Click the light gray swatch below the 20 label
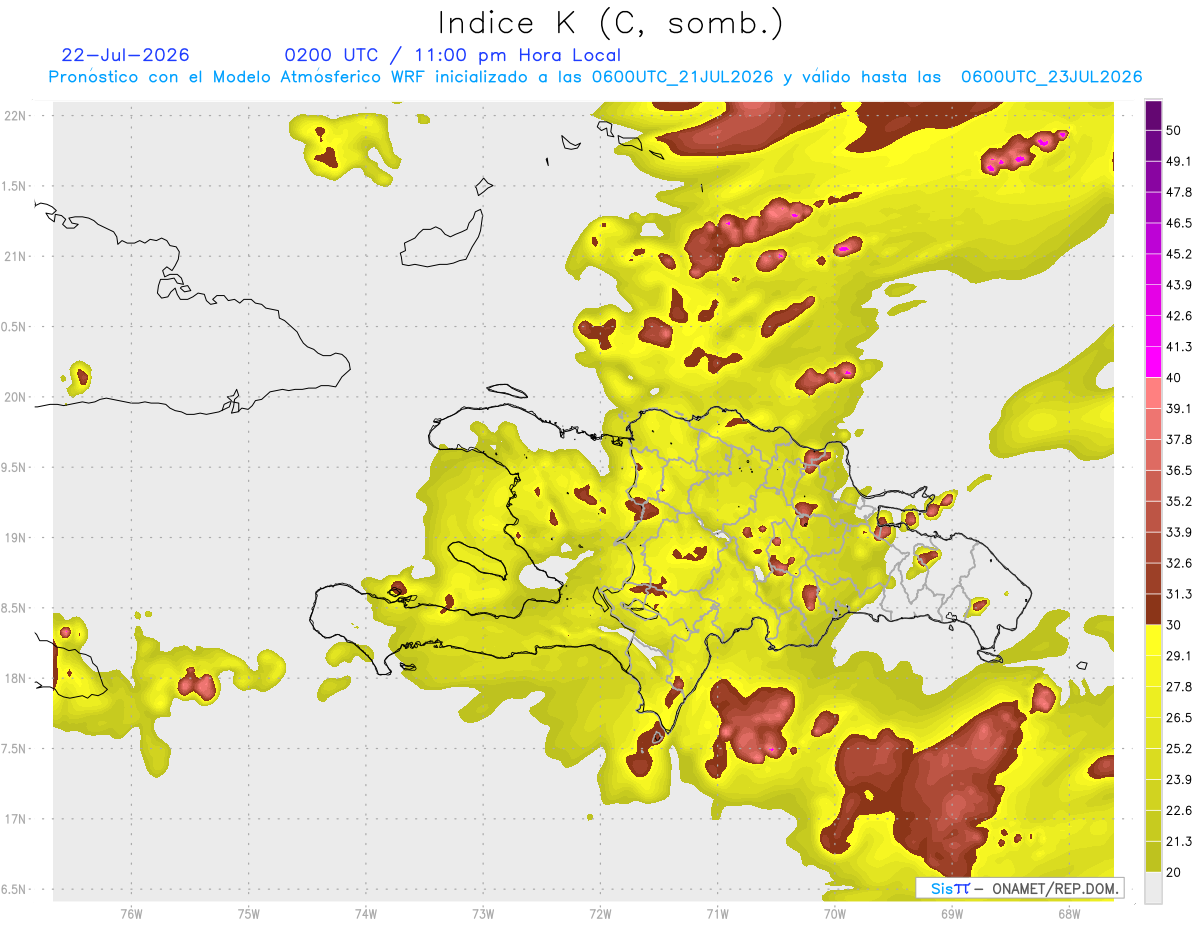The image size is (1200, 927). tap(1153, 887)
